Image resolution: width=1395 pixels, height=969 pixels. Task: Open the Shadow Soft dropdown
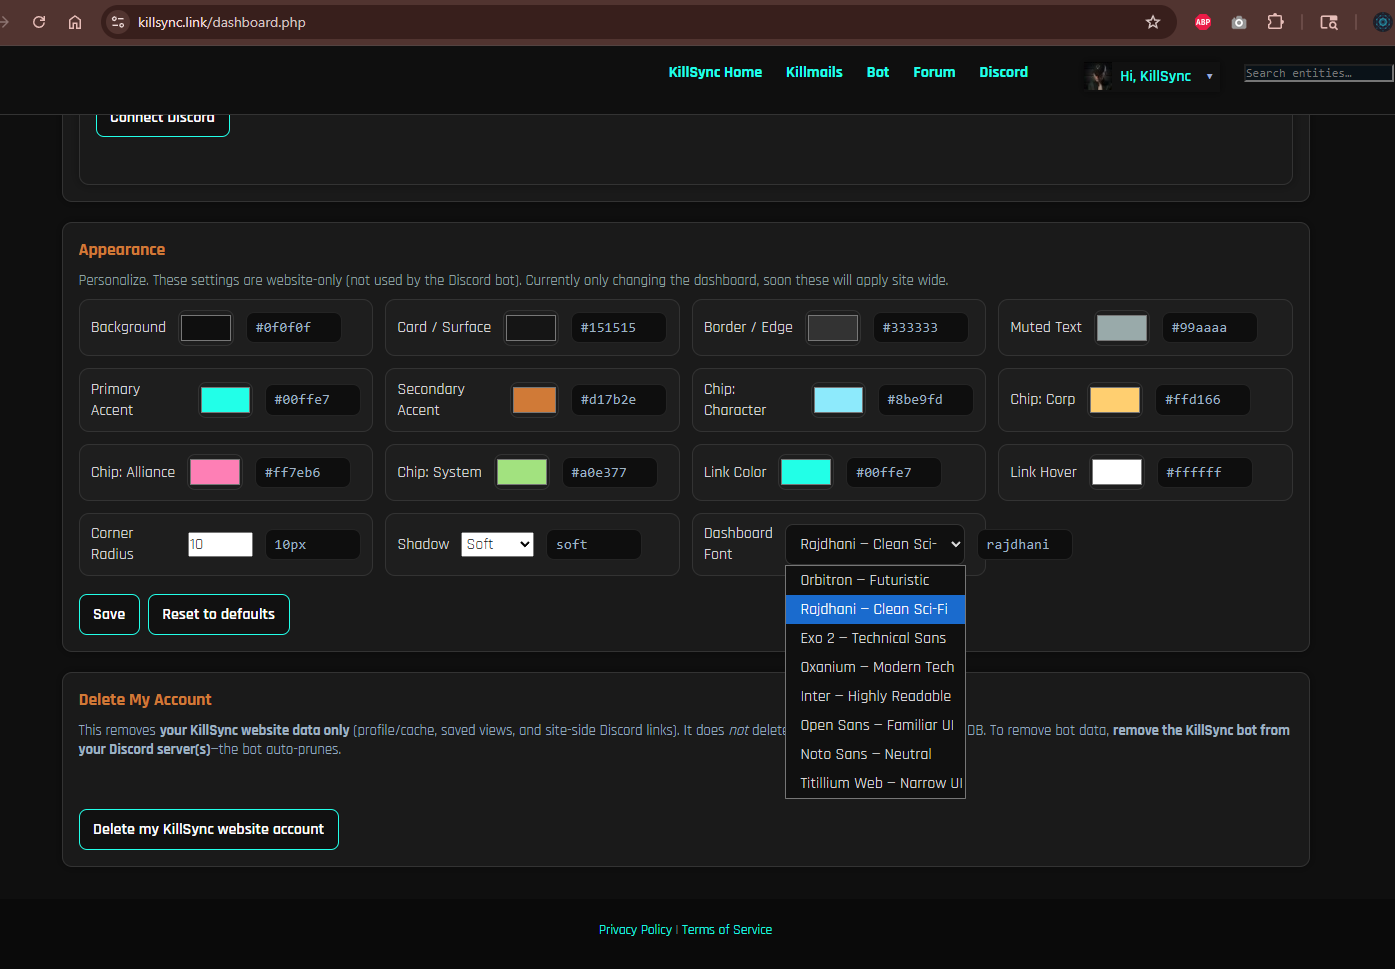point(497,544)
